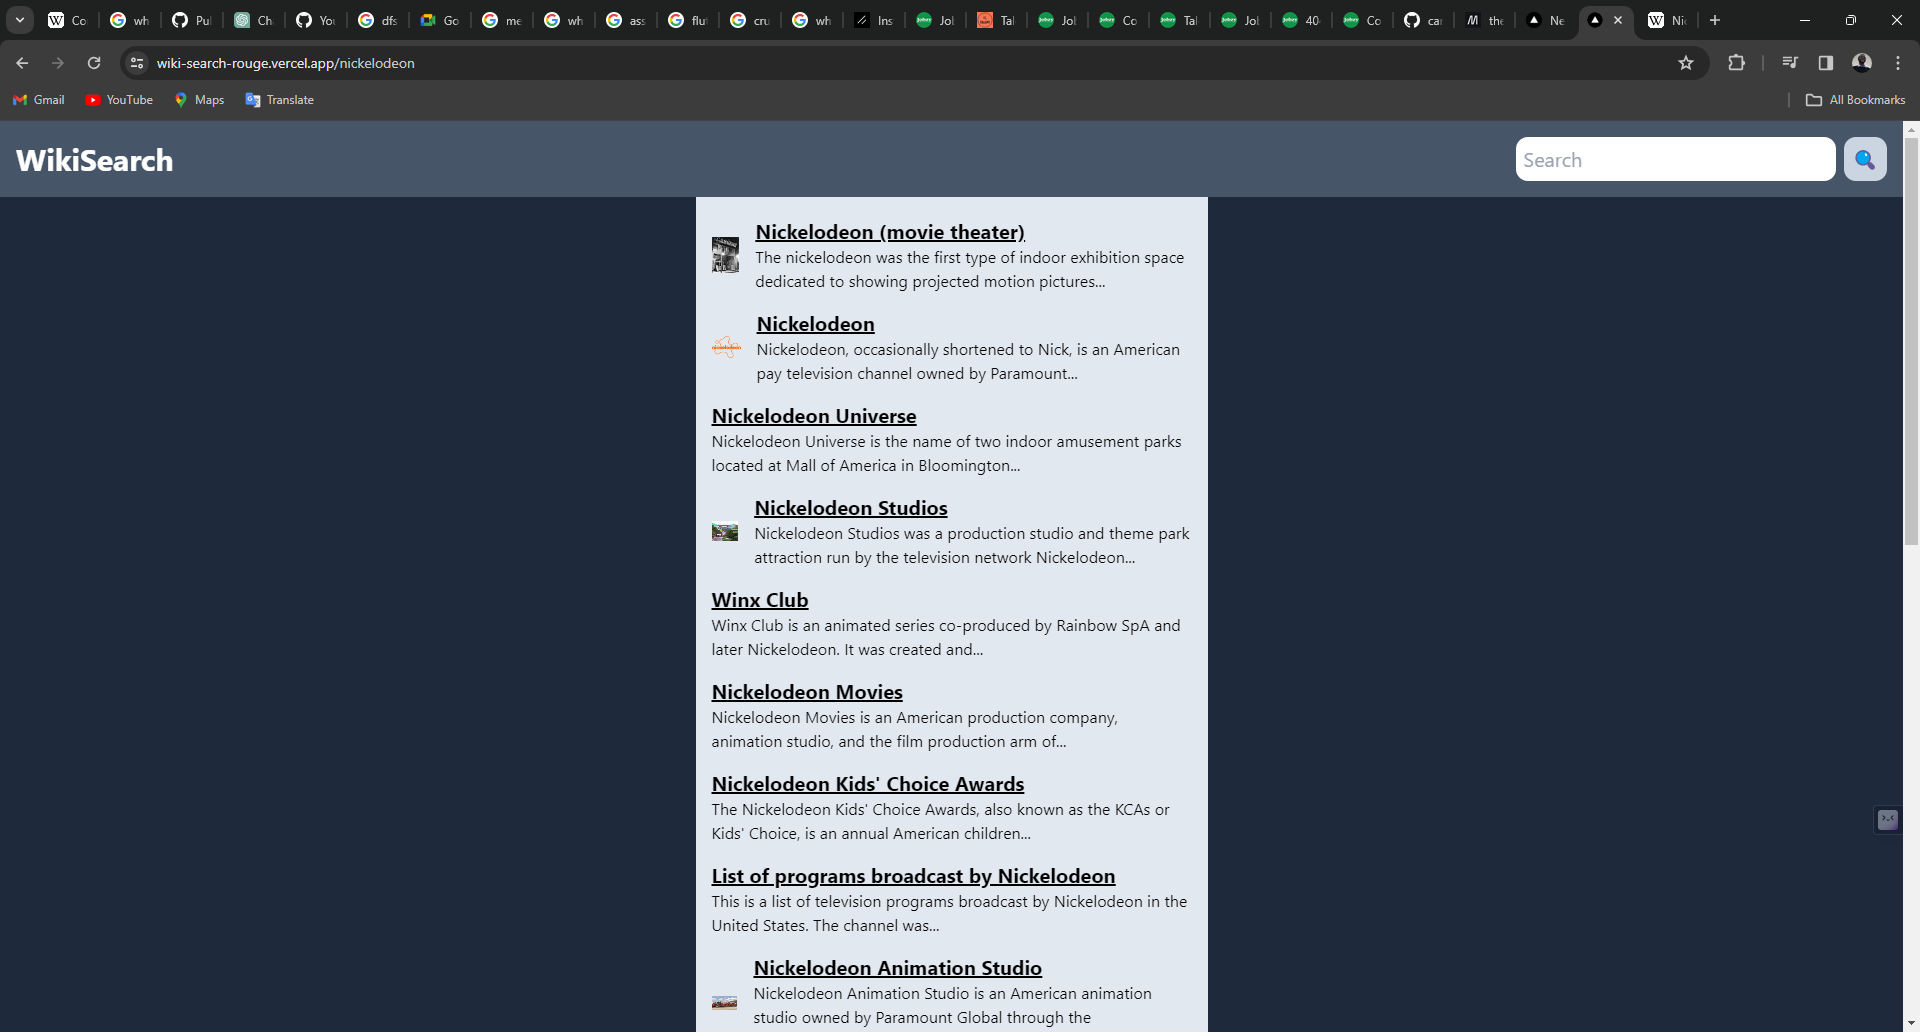Switch to the Wikipedia 'Nic' last tab

1668,20
